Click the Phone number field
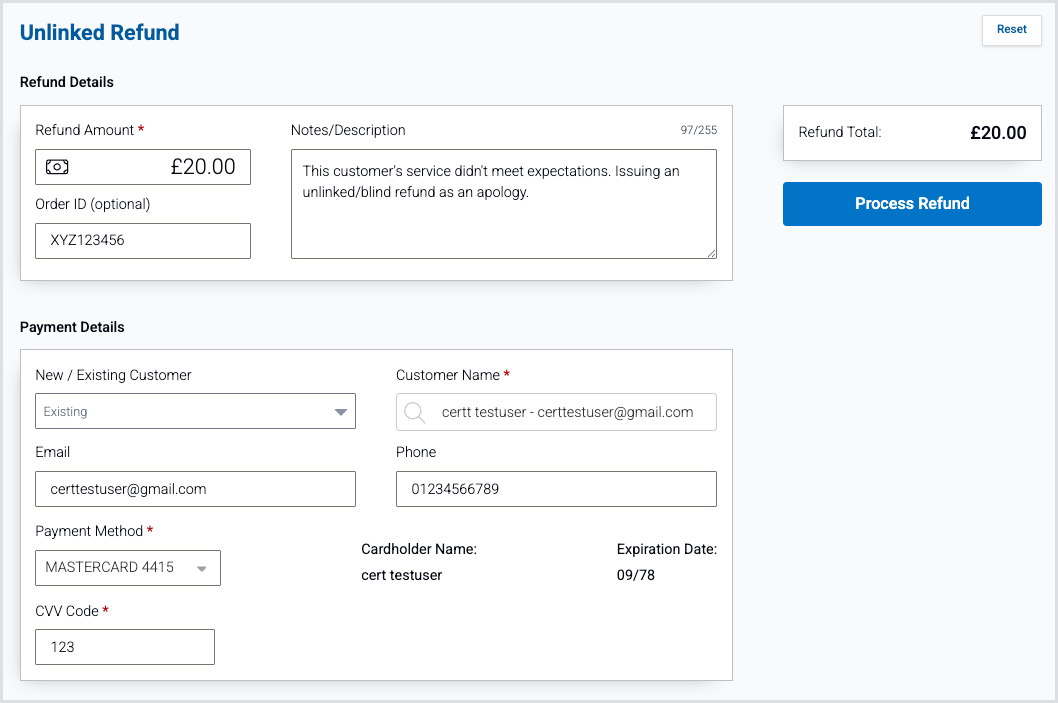 [x=556, y=489]
